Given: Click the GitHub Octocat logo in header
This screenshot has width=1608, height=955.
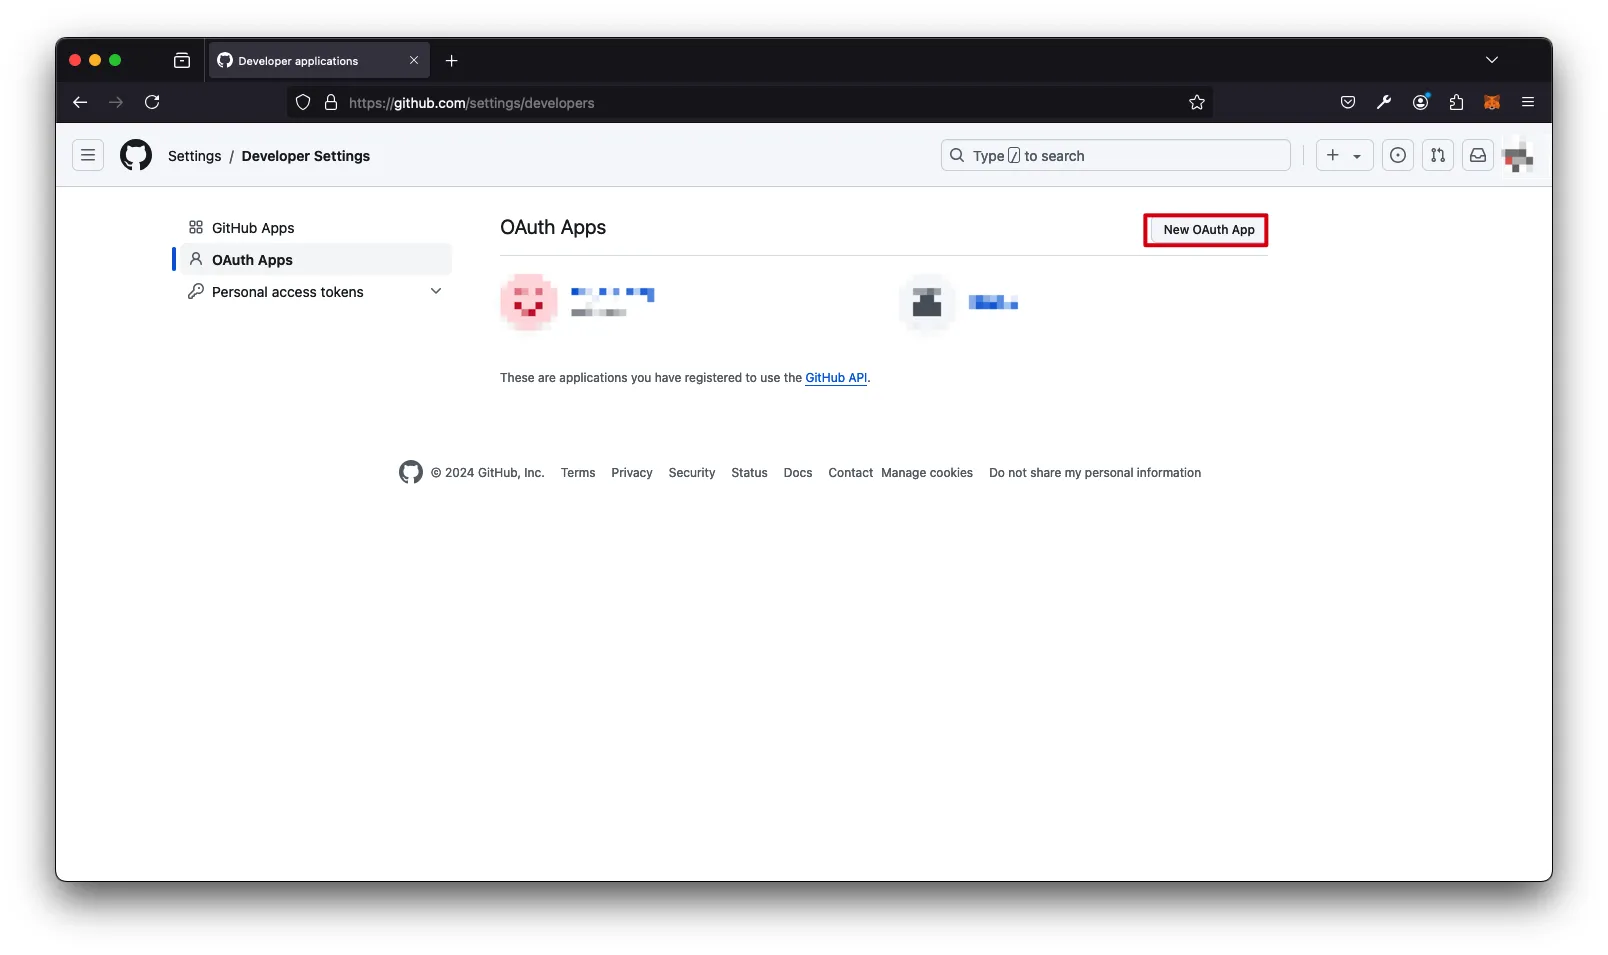Looking at the screenshot, I should (136, 156).
